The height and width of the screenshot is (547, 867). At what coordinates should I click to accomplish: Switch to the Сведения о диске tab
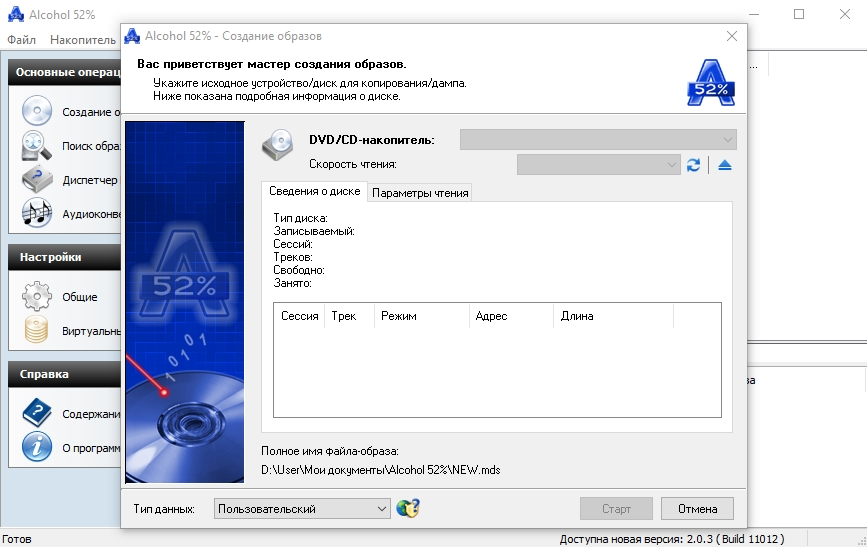[314, 191]
